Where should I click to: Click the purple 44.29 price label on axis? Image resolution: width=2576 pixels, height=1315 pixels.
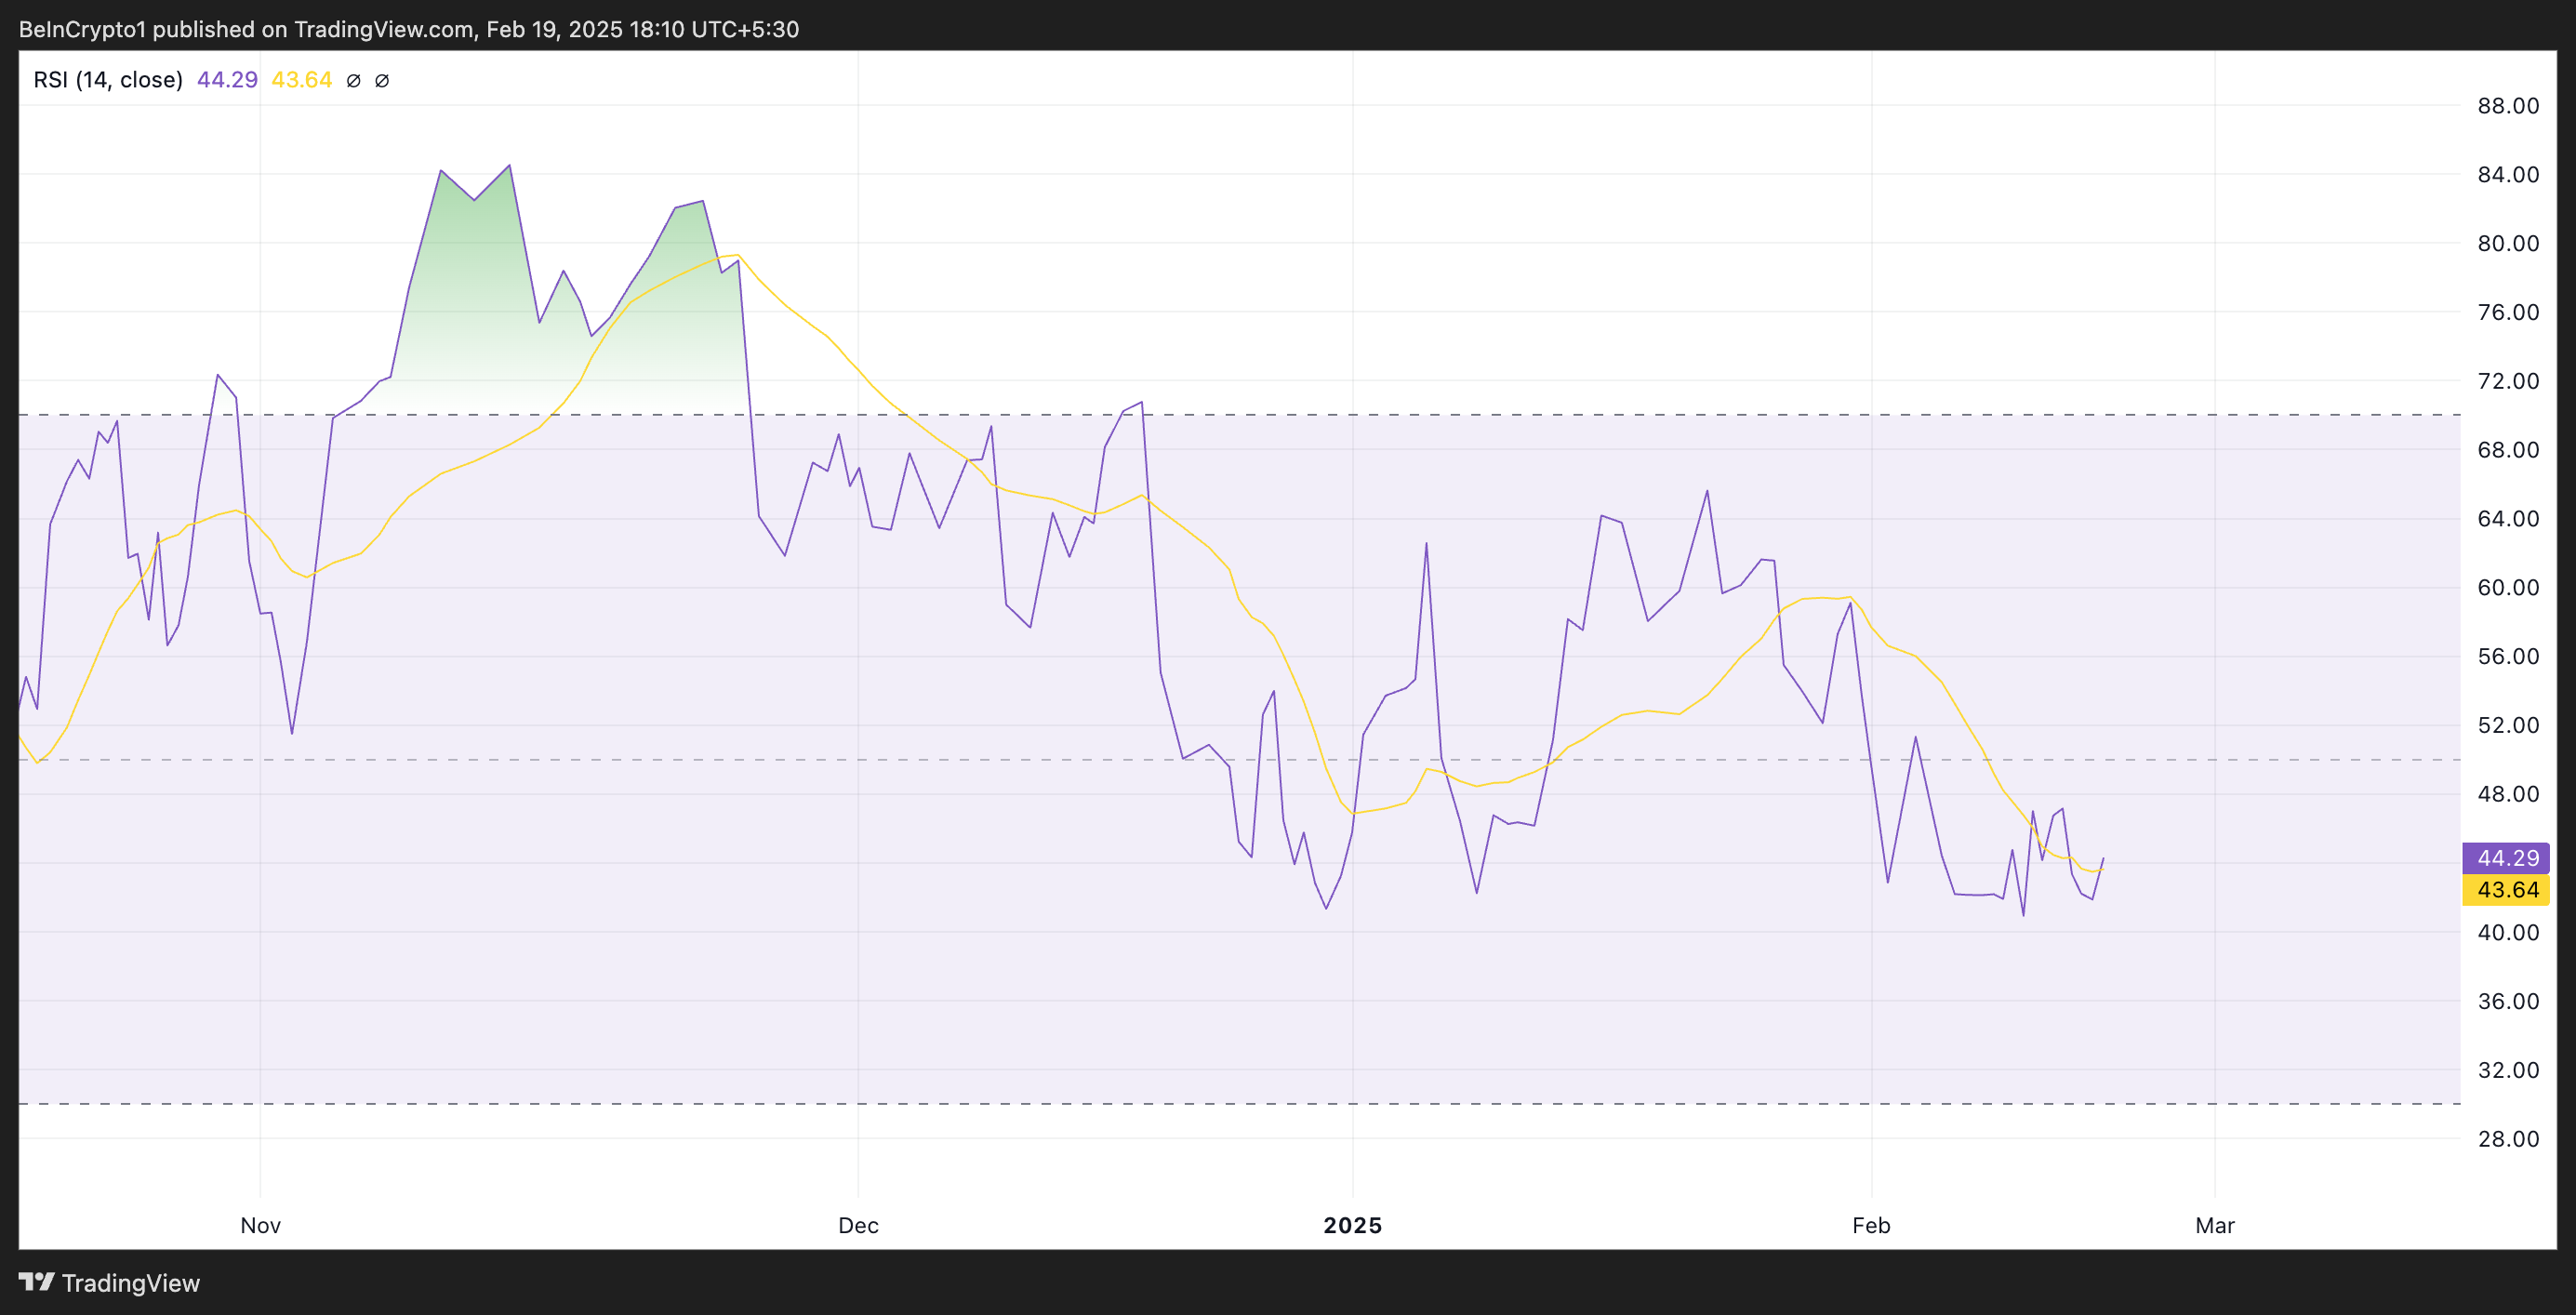tap(2506, 858)
